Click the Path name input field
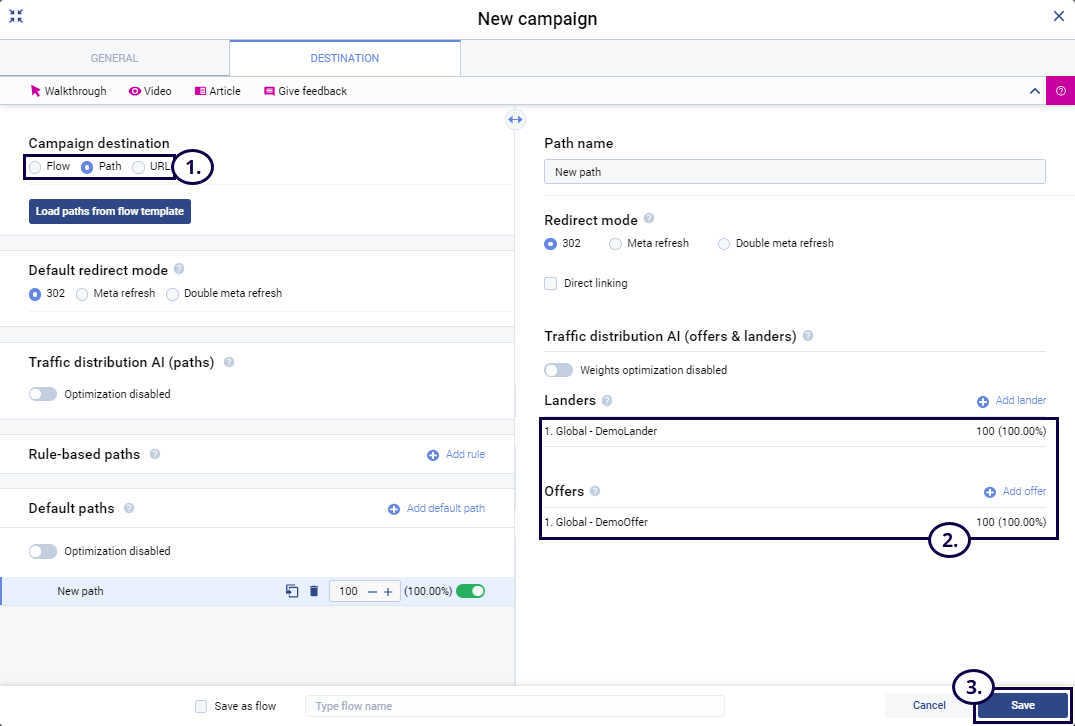The image size is (1075, 726). point(794,172)
